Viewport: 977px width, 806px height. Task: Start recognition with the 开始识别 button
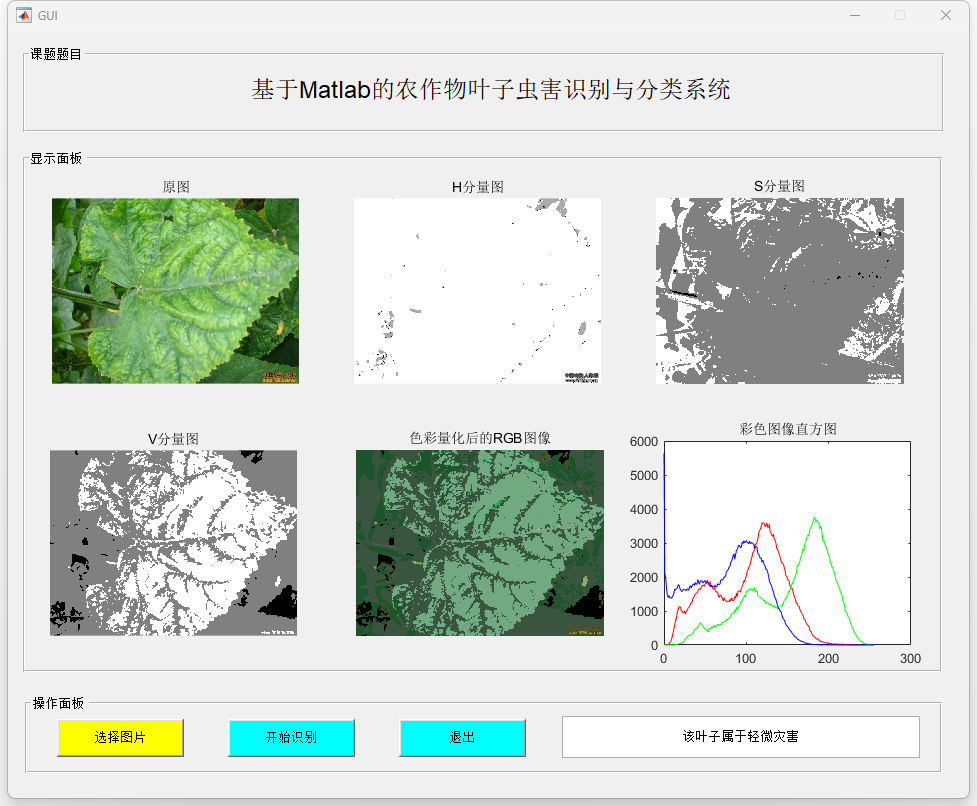click(291, 738)
